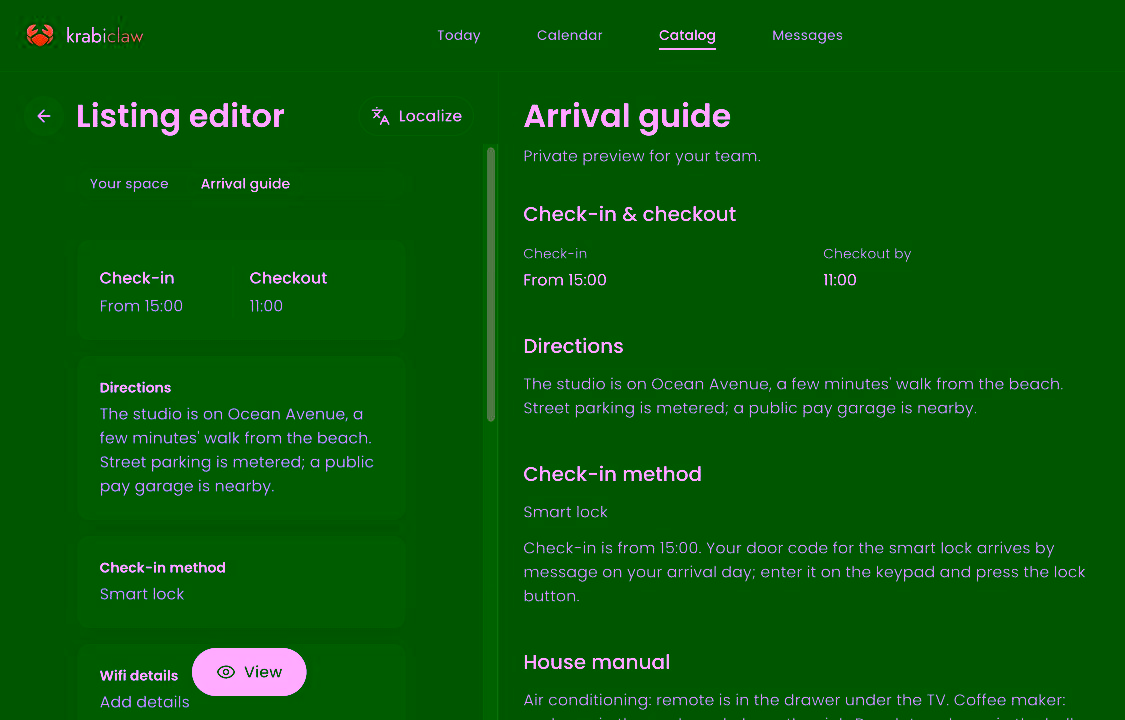The height and width of the screenshot is (720, 1125).
Task: Click the krabiclaw crab logo
Action: (x=39, y=35)
